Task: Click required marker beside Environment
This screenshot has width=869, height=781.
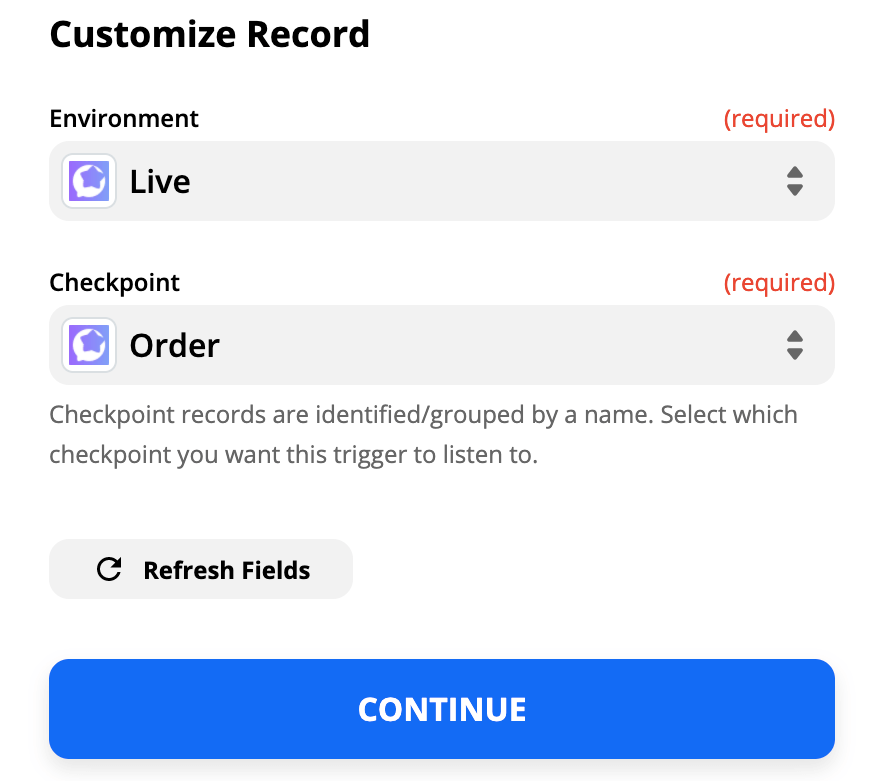Action: click(x=779, y=119)
